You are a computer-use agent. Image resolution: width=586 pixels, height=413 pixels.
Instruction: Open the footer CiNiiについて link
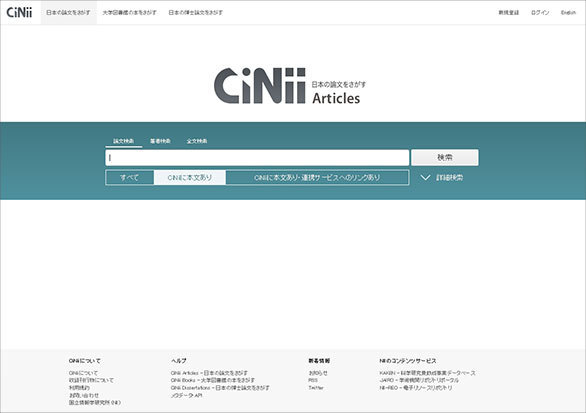click(83, 373)
